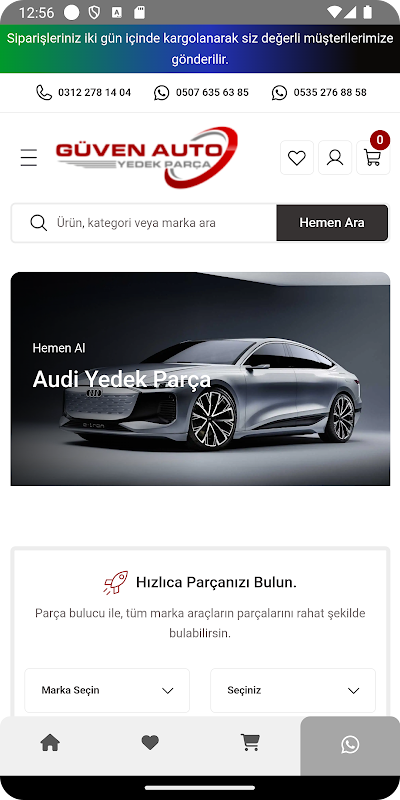The image size is (400, 800).
Task: Focus the product search input field
Action: pyautogui.click(x=162, y=223)
